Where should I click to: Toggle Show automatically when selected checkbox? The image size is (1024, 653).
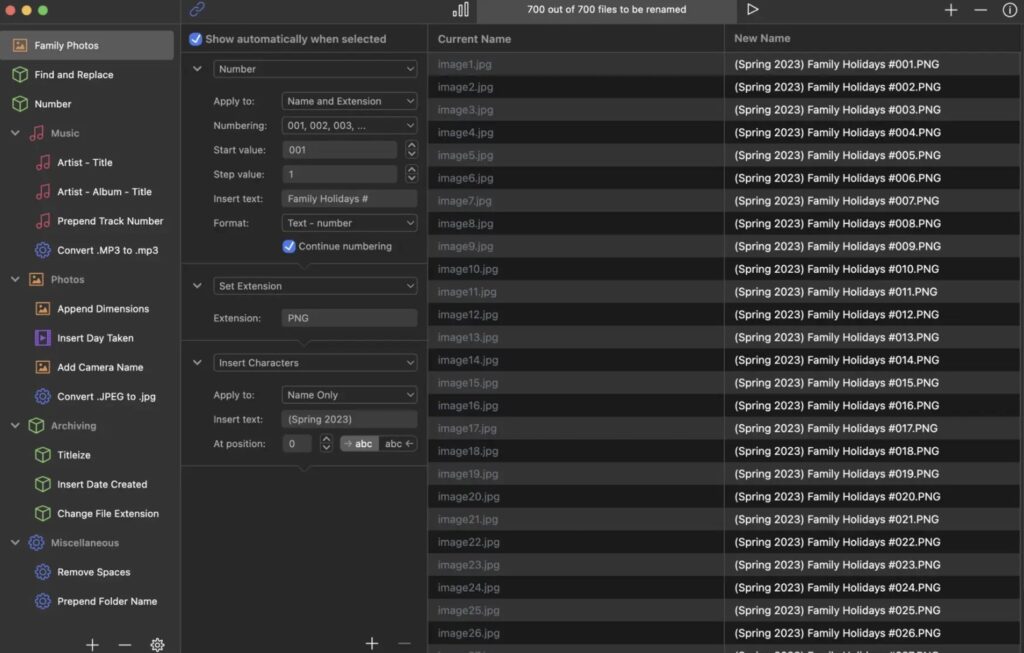tap(196, 39)
